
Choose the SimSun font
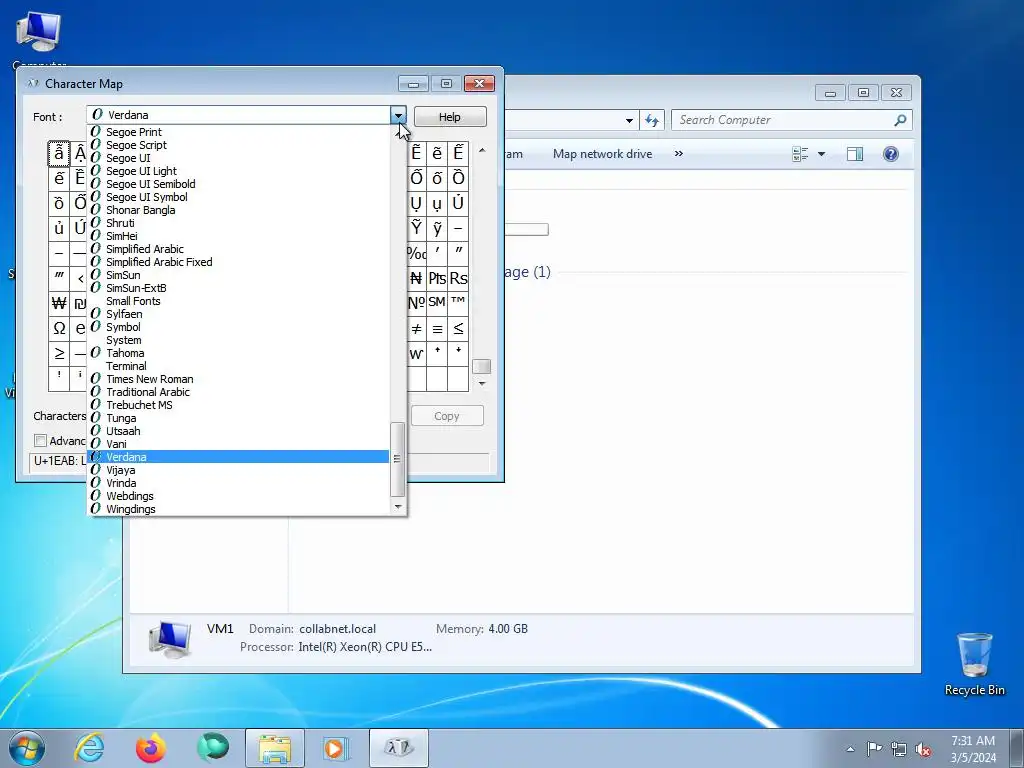[x=238, y=275]
